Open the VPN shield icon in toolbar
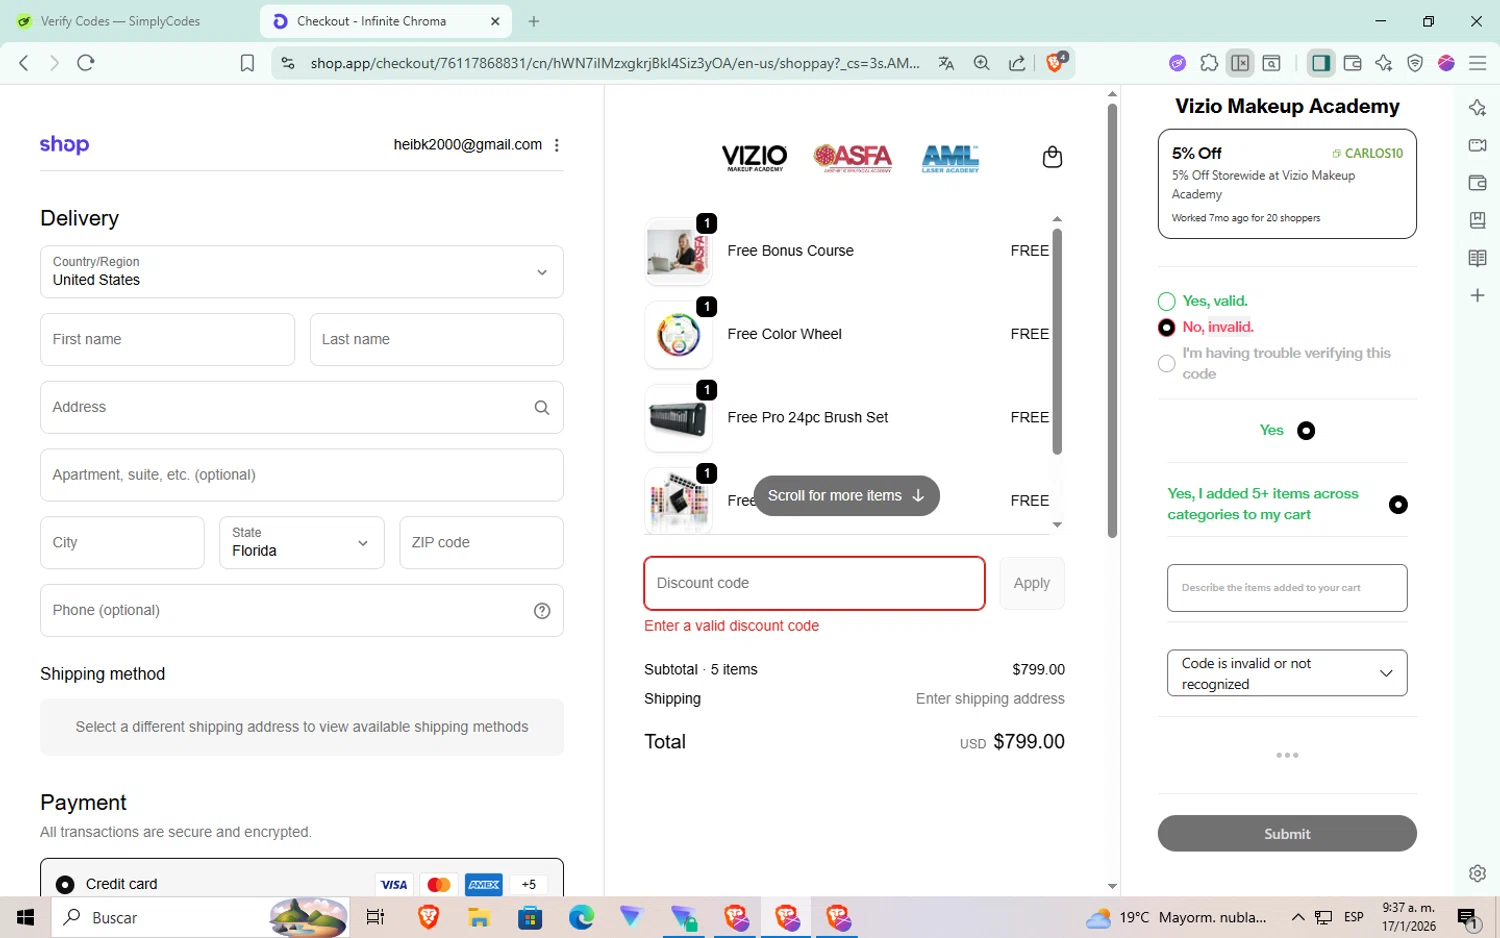The height and width of the screenshot is (938, 1500). pos(1415,63)
